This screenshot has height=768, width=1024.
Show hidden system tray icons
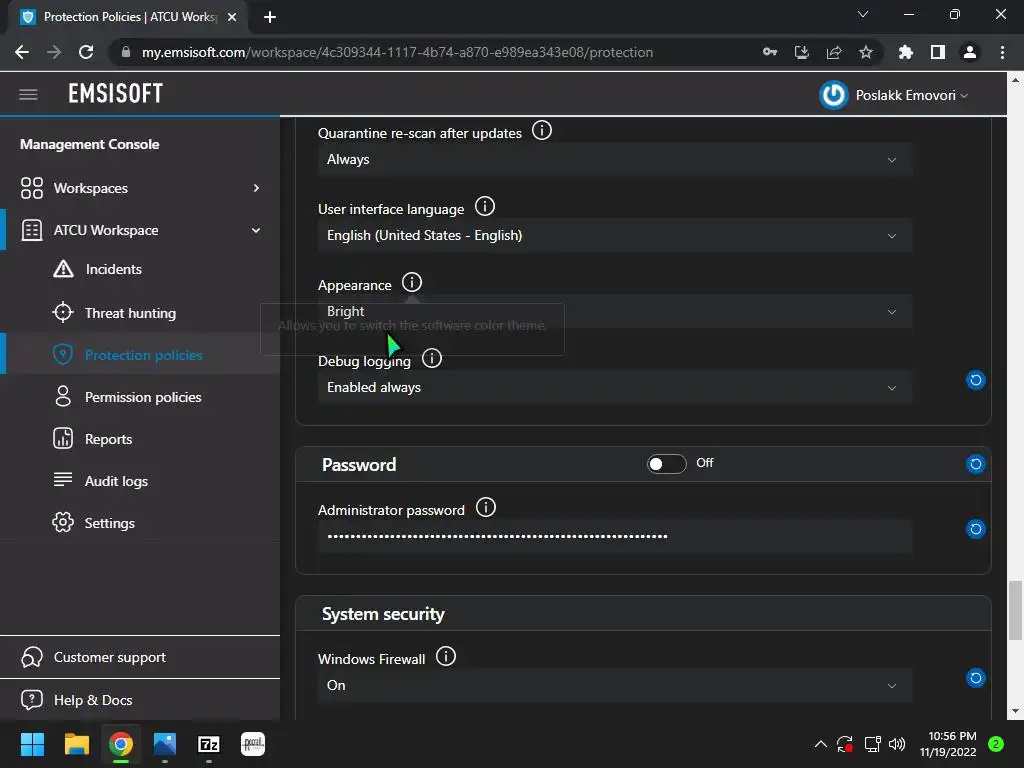821,744
